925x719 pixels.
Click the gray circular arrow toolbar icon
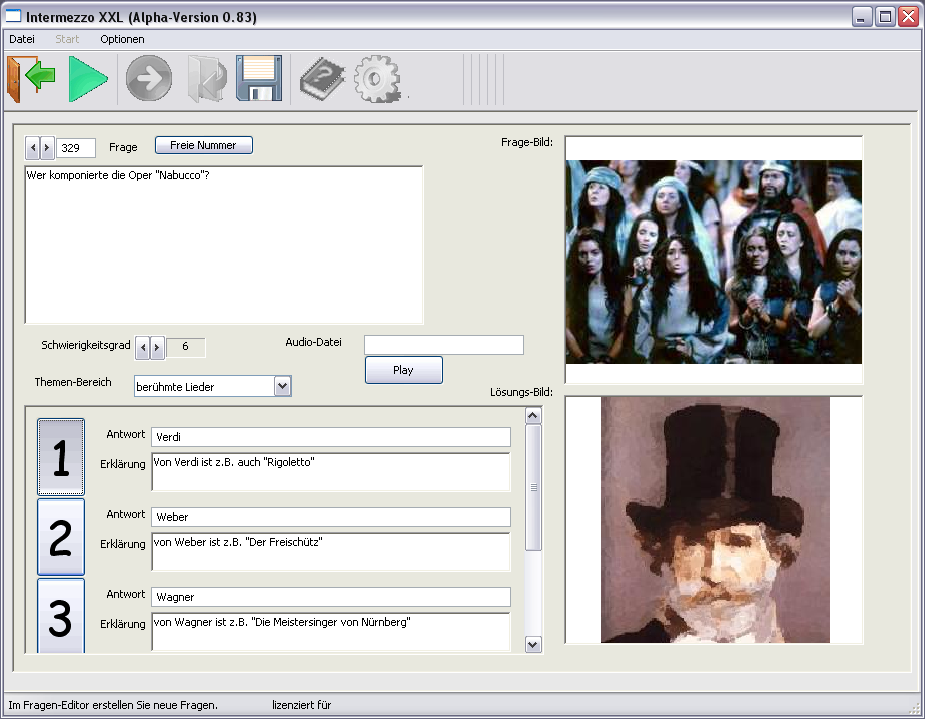[149, 78]
